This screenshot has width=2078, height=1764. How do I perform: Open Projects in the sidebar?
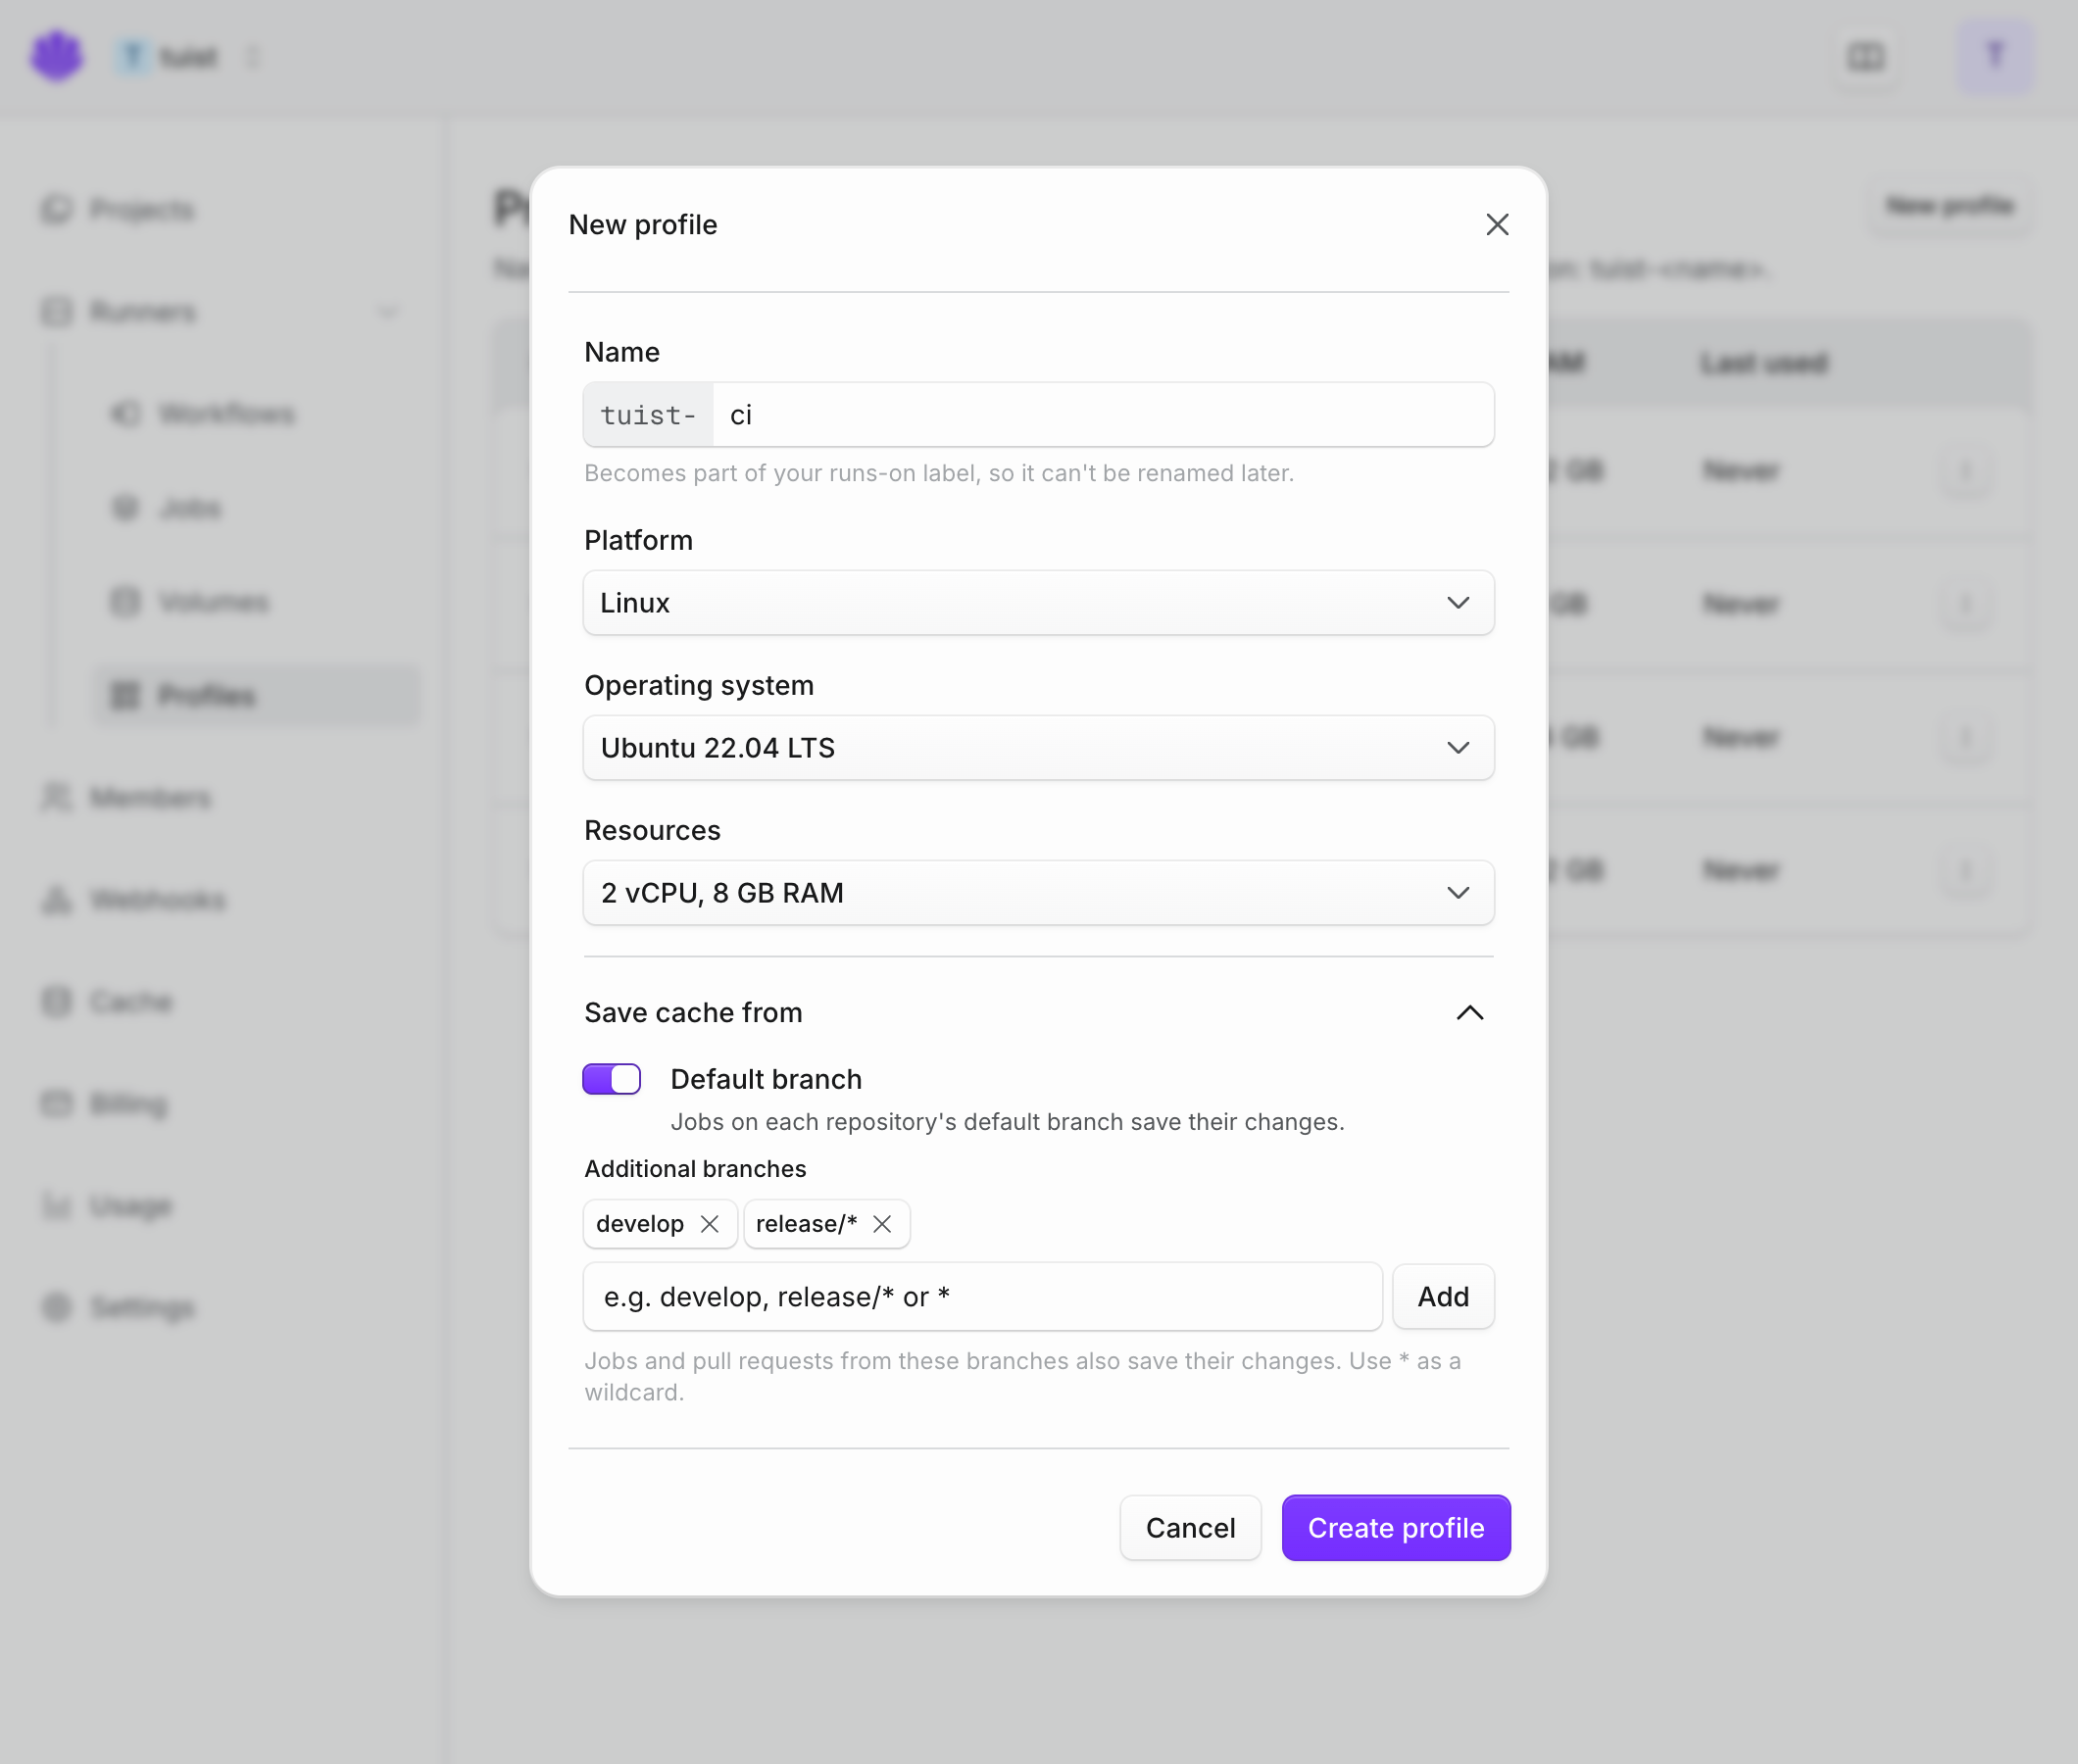[120, 210]
